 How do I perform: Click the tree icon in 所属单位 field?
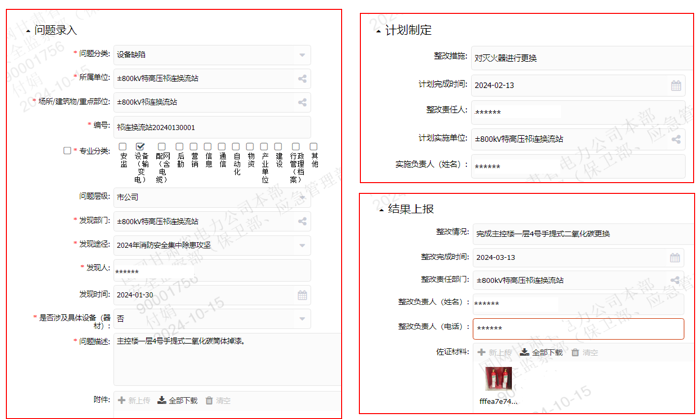tap(302, 78)
